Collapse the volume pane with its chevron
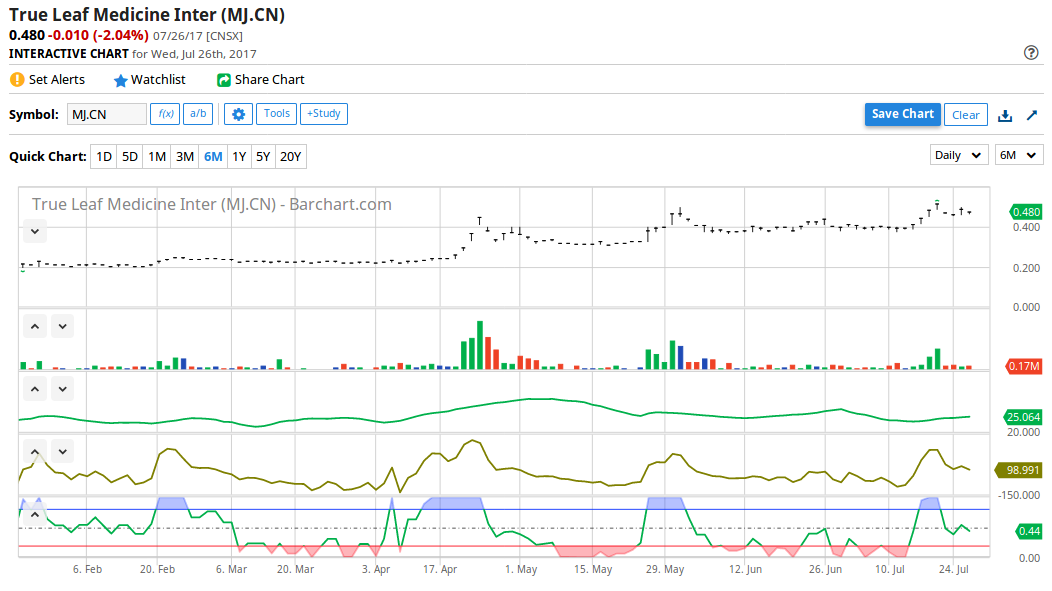The image size is (1052, 591). point(62,326)
